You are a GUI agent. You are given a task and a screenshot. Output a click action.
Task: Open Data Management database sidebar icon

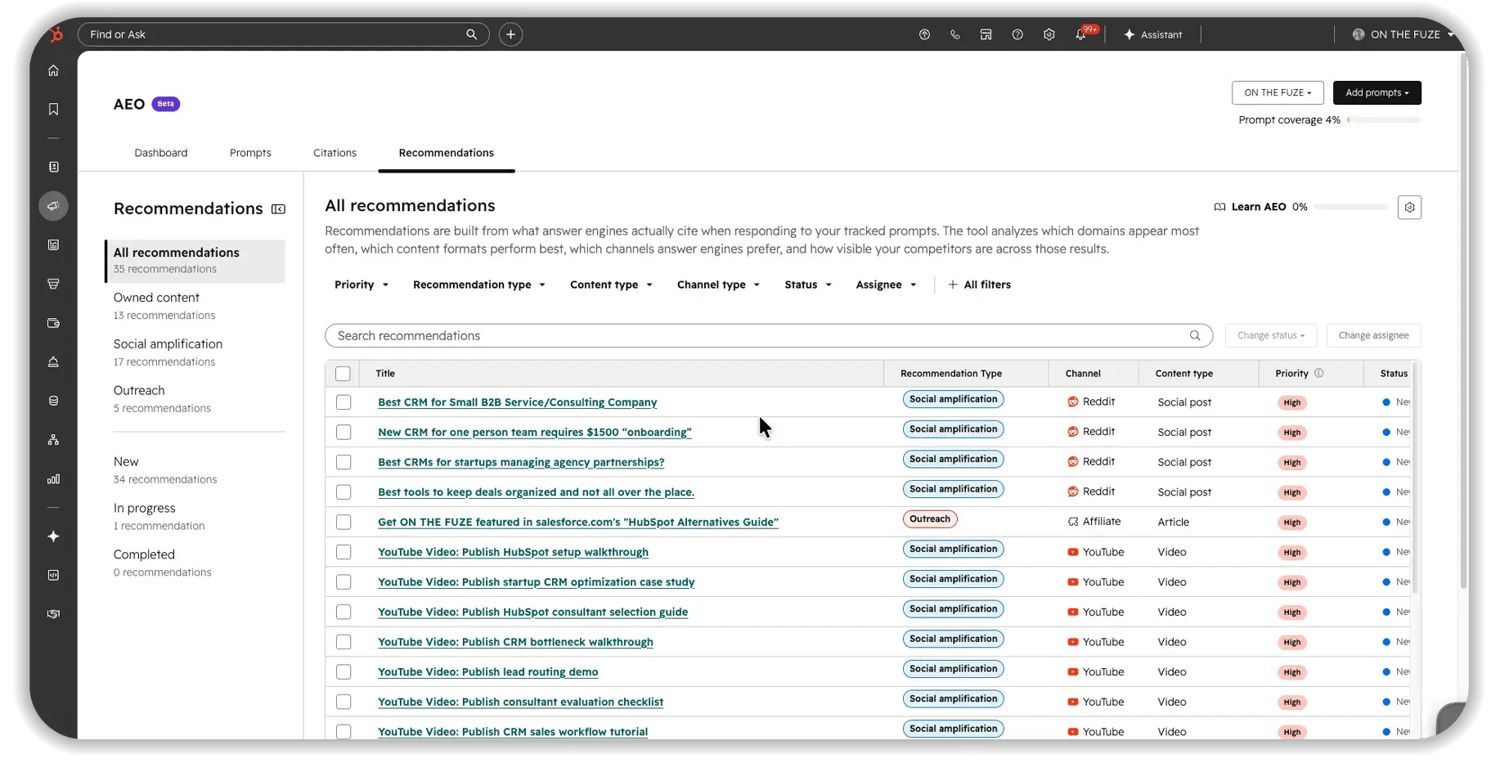(x=54, y=401)
